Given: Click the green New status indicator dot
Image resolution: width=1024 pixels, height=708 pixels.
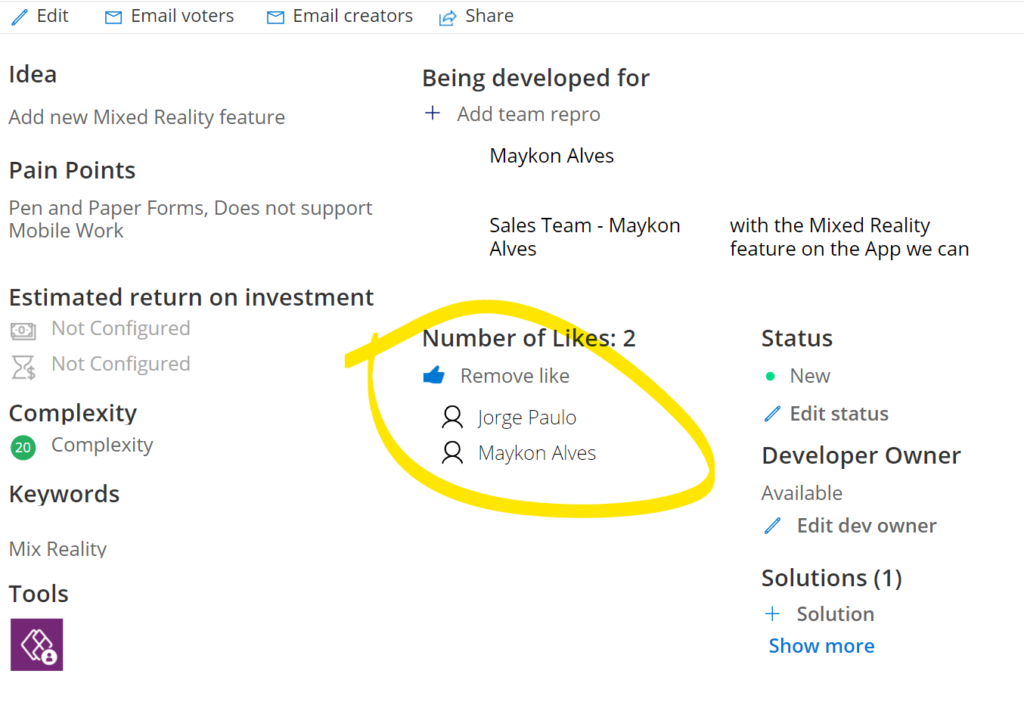Looking at the screenshot, I should click(x=770, y=377).
